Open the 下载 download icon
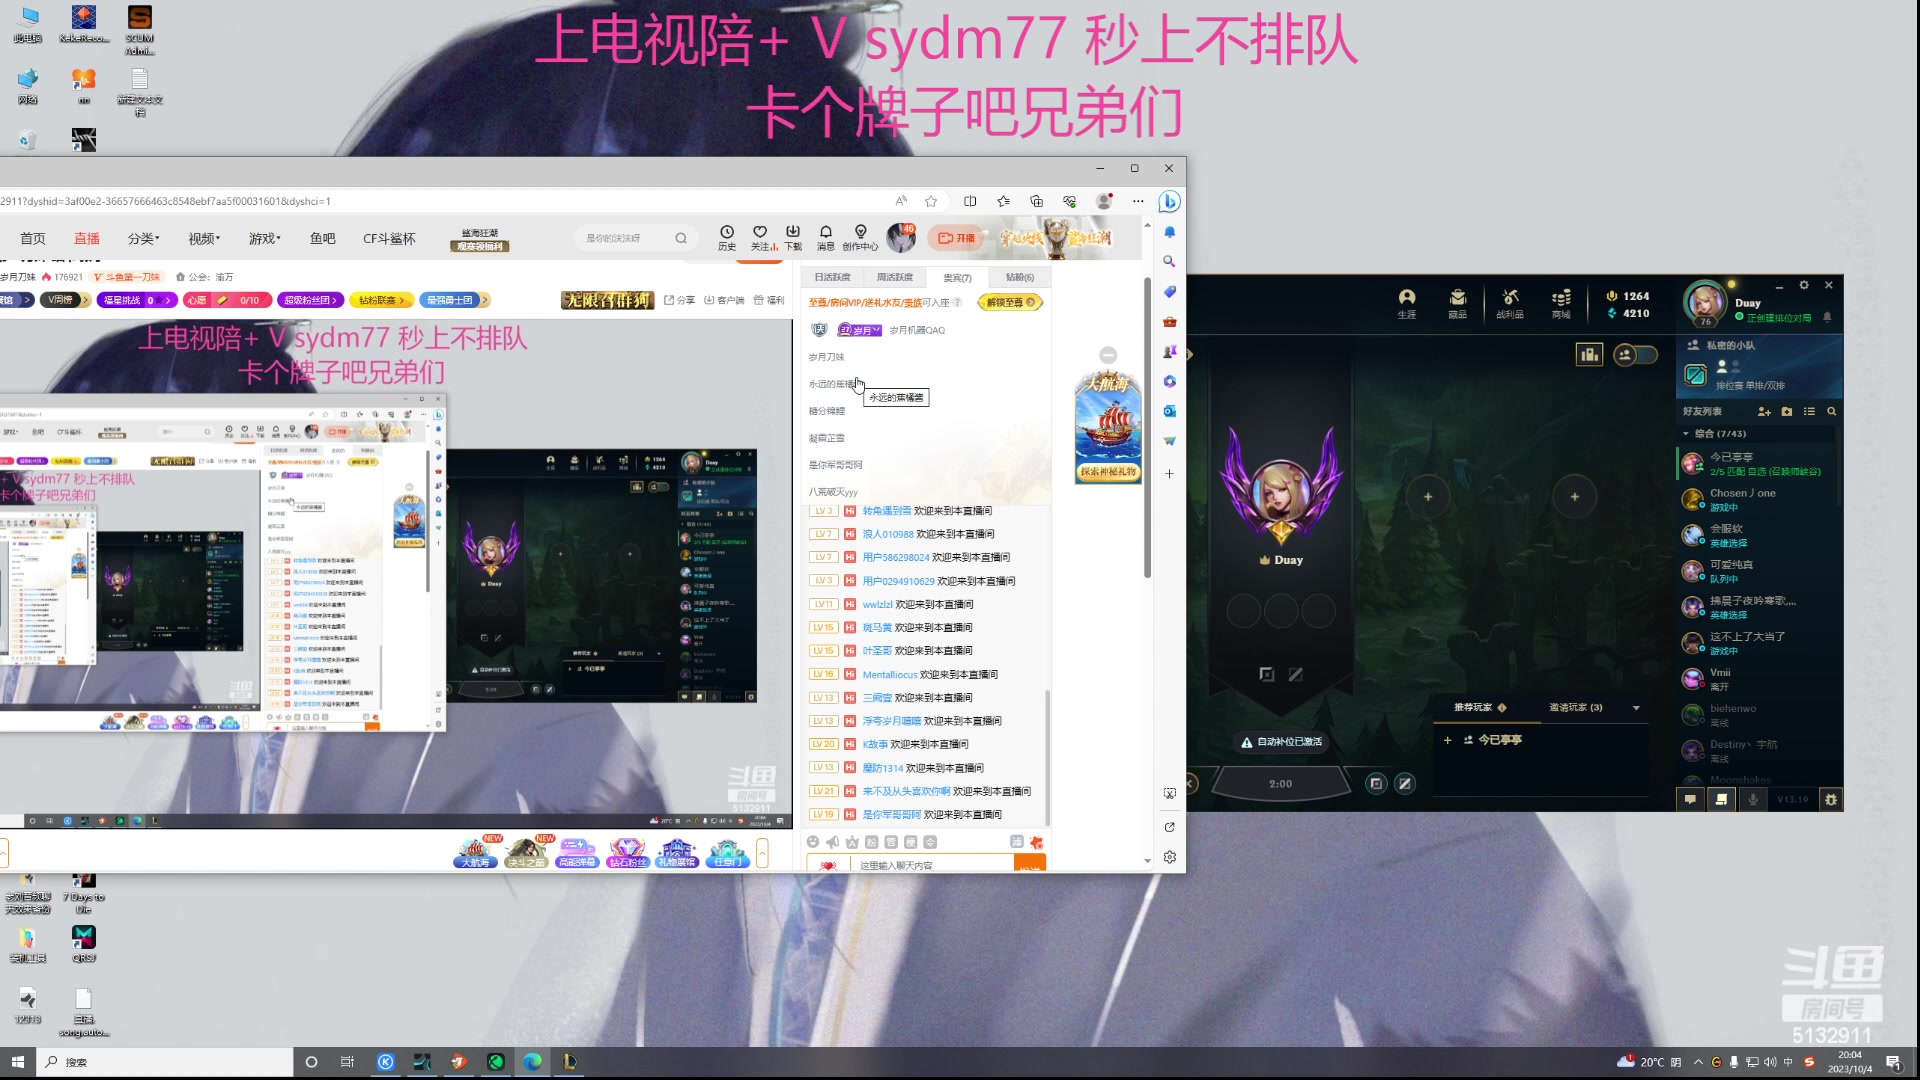 click(793, 237)
